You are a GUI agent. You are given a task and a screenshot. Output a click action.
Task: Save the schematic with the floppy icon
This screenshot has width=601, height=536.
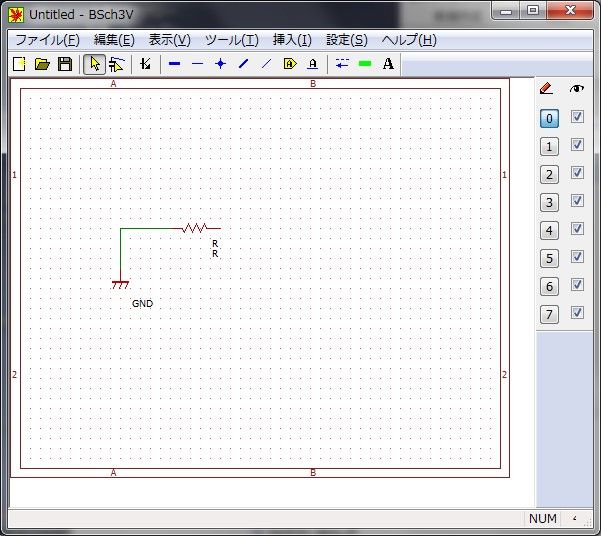click(65, 64)
